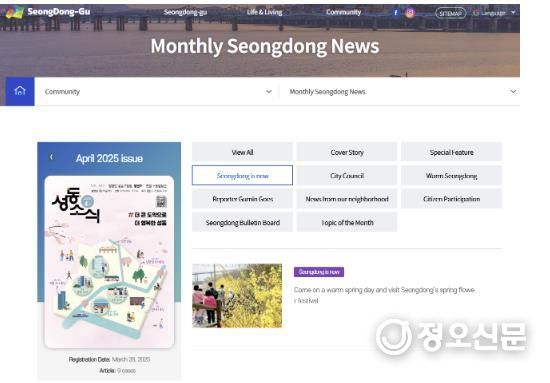Select the Special Feature category
The image size is (550, 383).
[451, 152]
